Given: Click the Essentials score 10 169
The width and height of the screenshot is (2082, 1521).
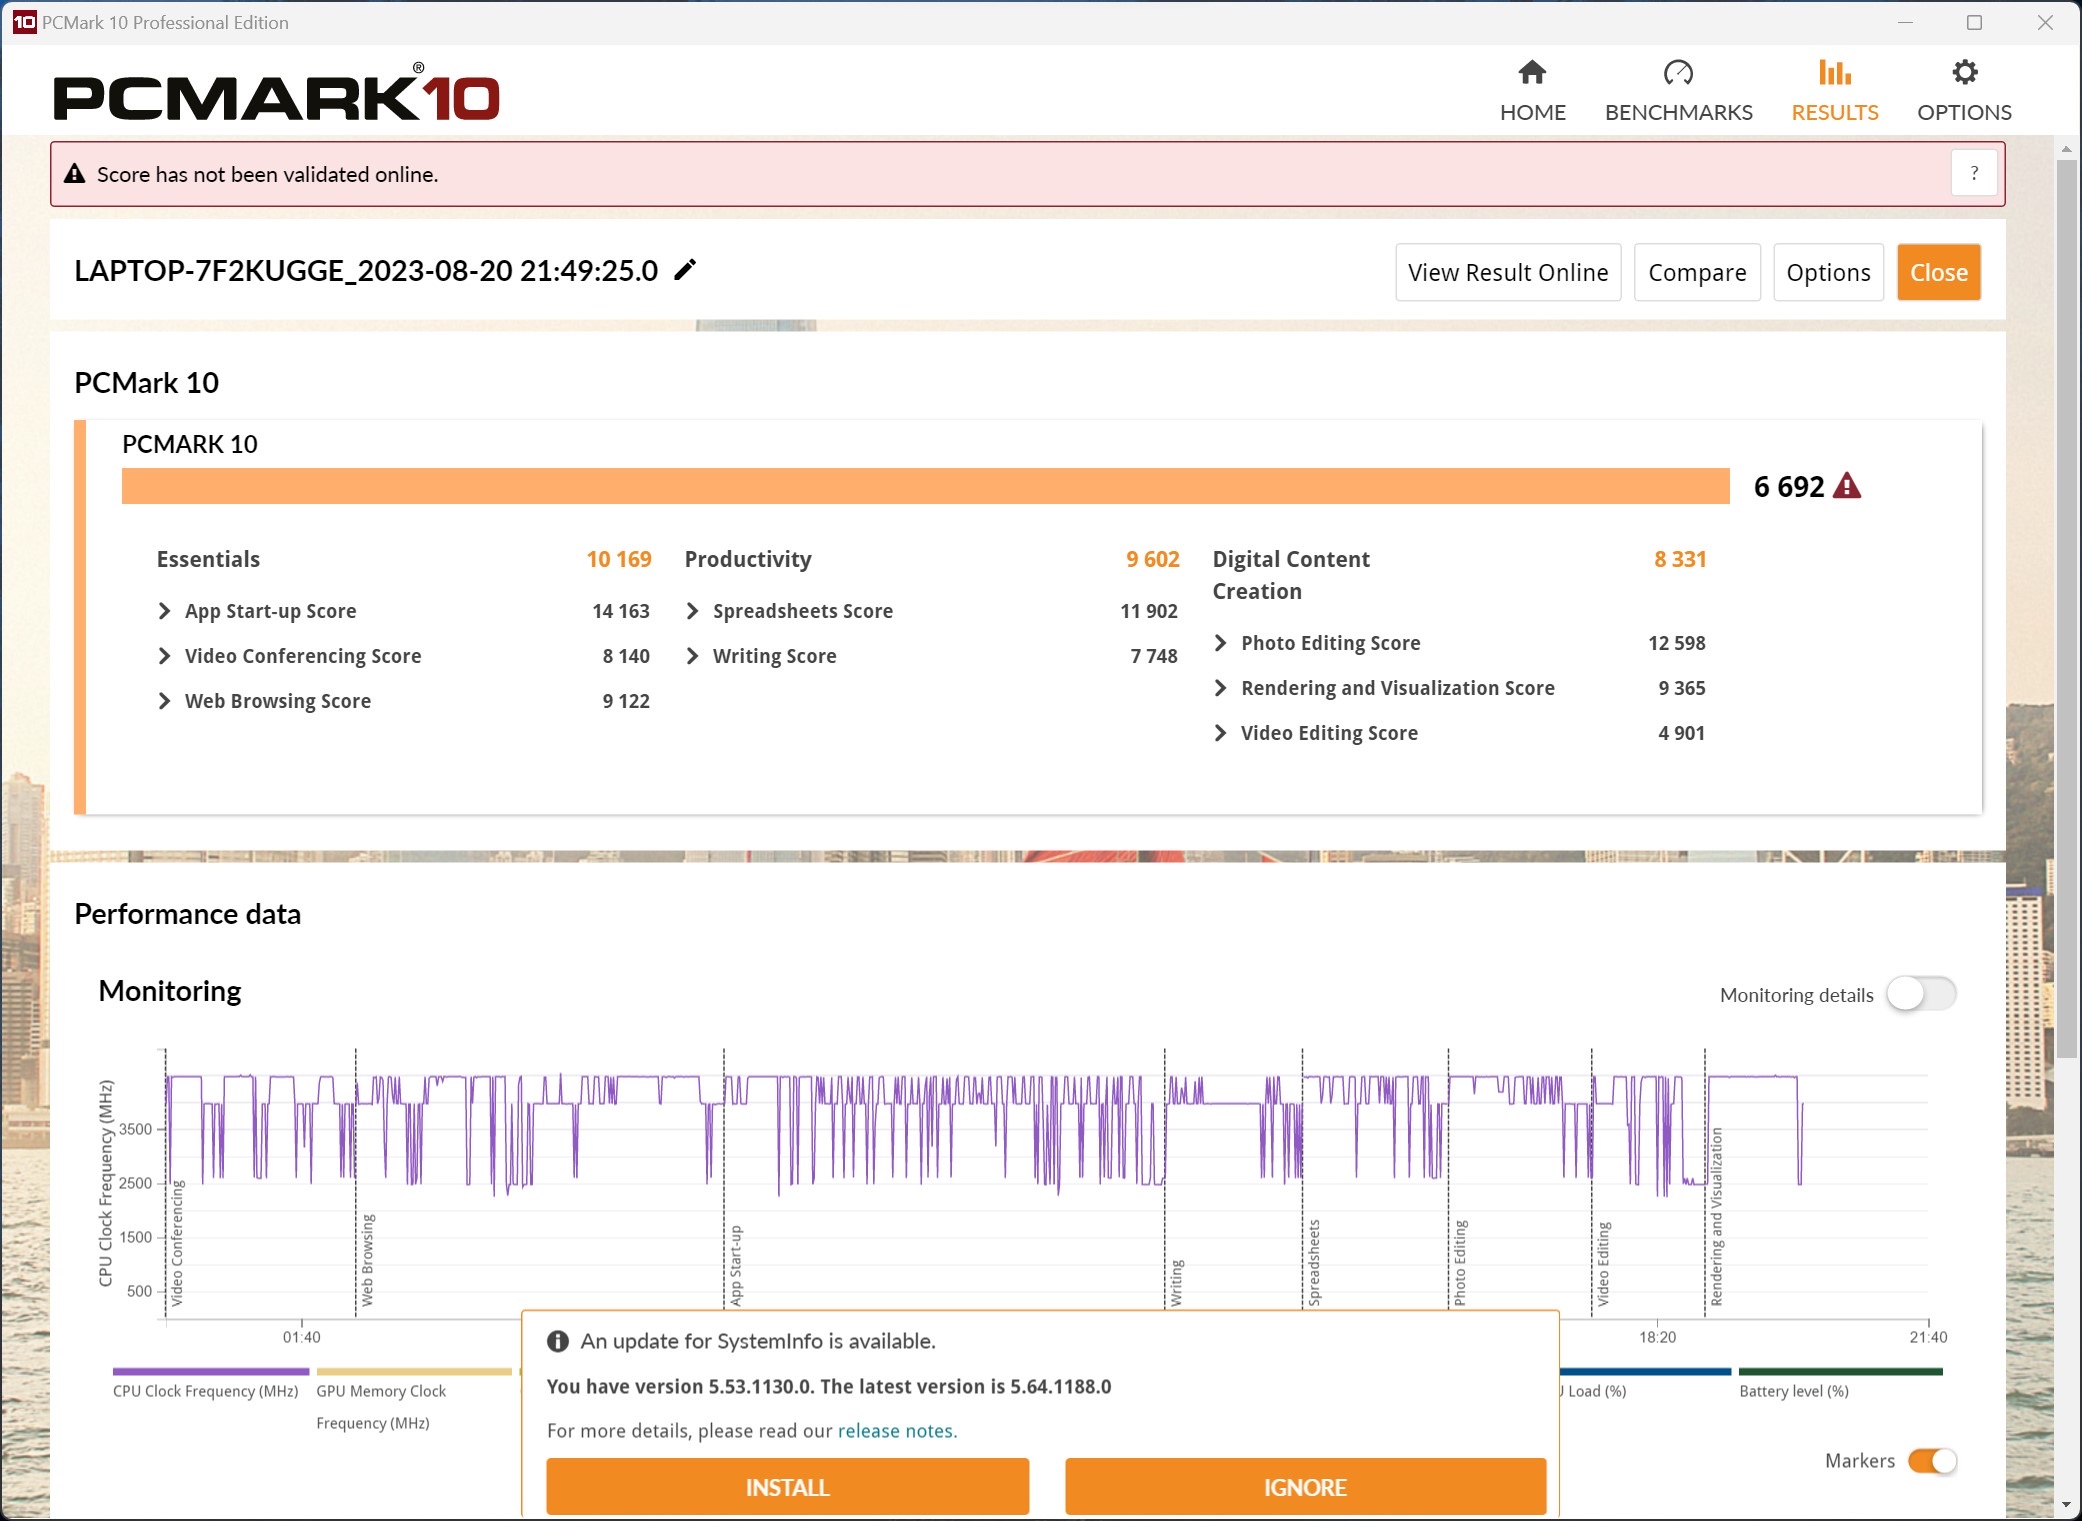Looking at the screenshot, I should [619, 559].
